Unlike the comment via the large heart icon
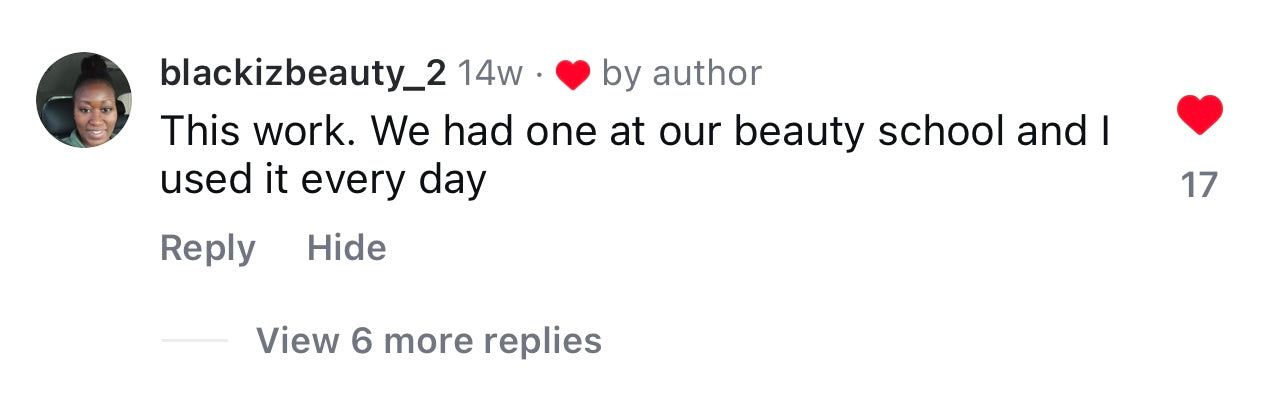The image size is (1284, 414). click(x=1199, y=116)
